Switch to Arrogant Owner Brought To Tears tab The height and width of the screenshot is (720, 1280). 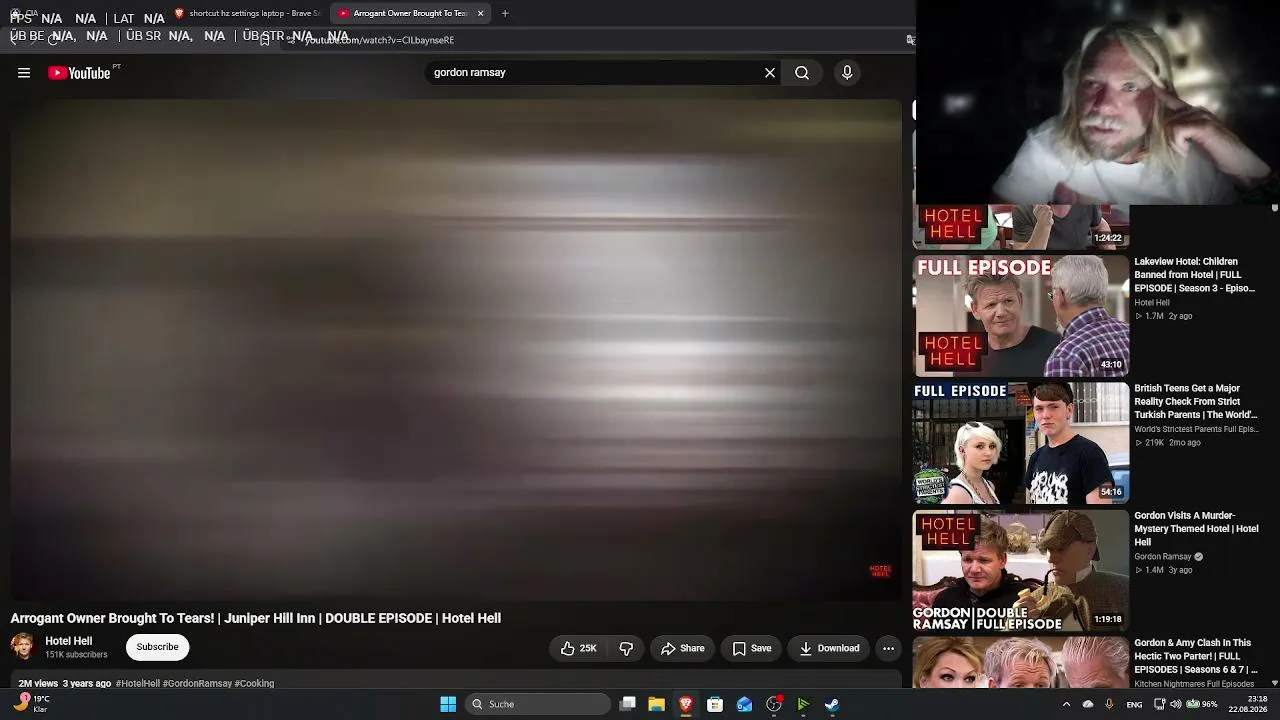pos(410,13)
